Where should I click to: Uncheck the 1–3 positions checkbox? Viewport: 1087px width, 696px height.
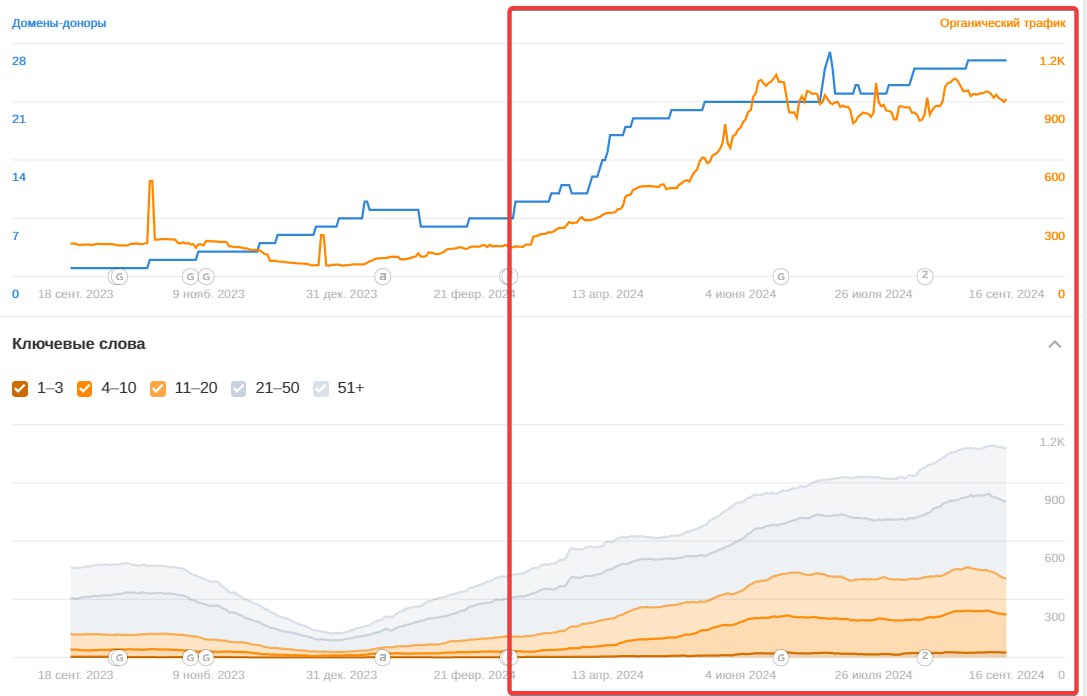(20, 388)
